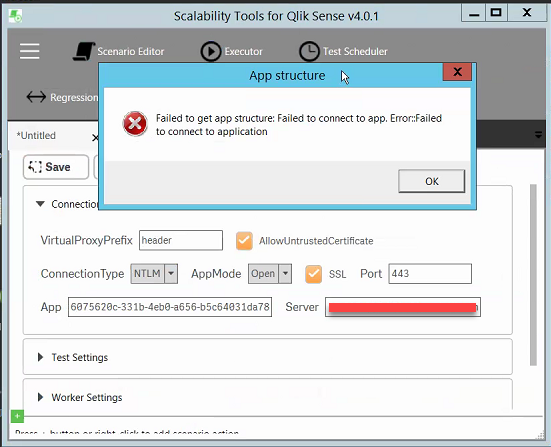This screenshot has width=551, height=447.
Task: Click the Regression double-arrow icon
Action: (36, 97)
